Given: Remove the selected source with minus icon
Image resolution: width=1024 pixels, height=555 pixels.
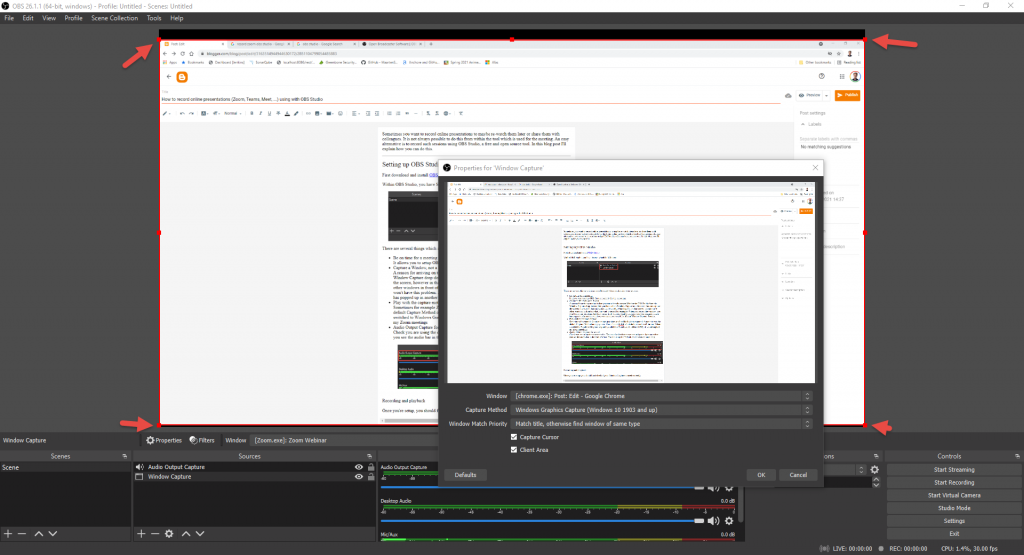Looking at the screenshot, I should [x=155, y=533].
